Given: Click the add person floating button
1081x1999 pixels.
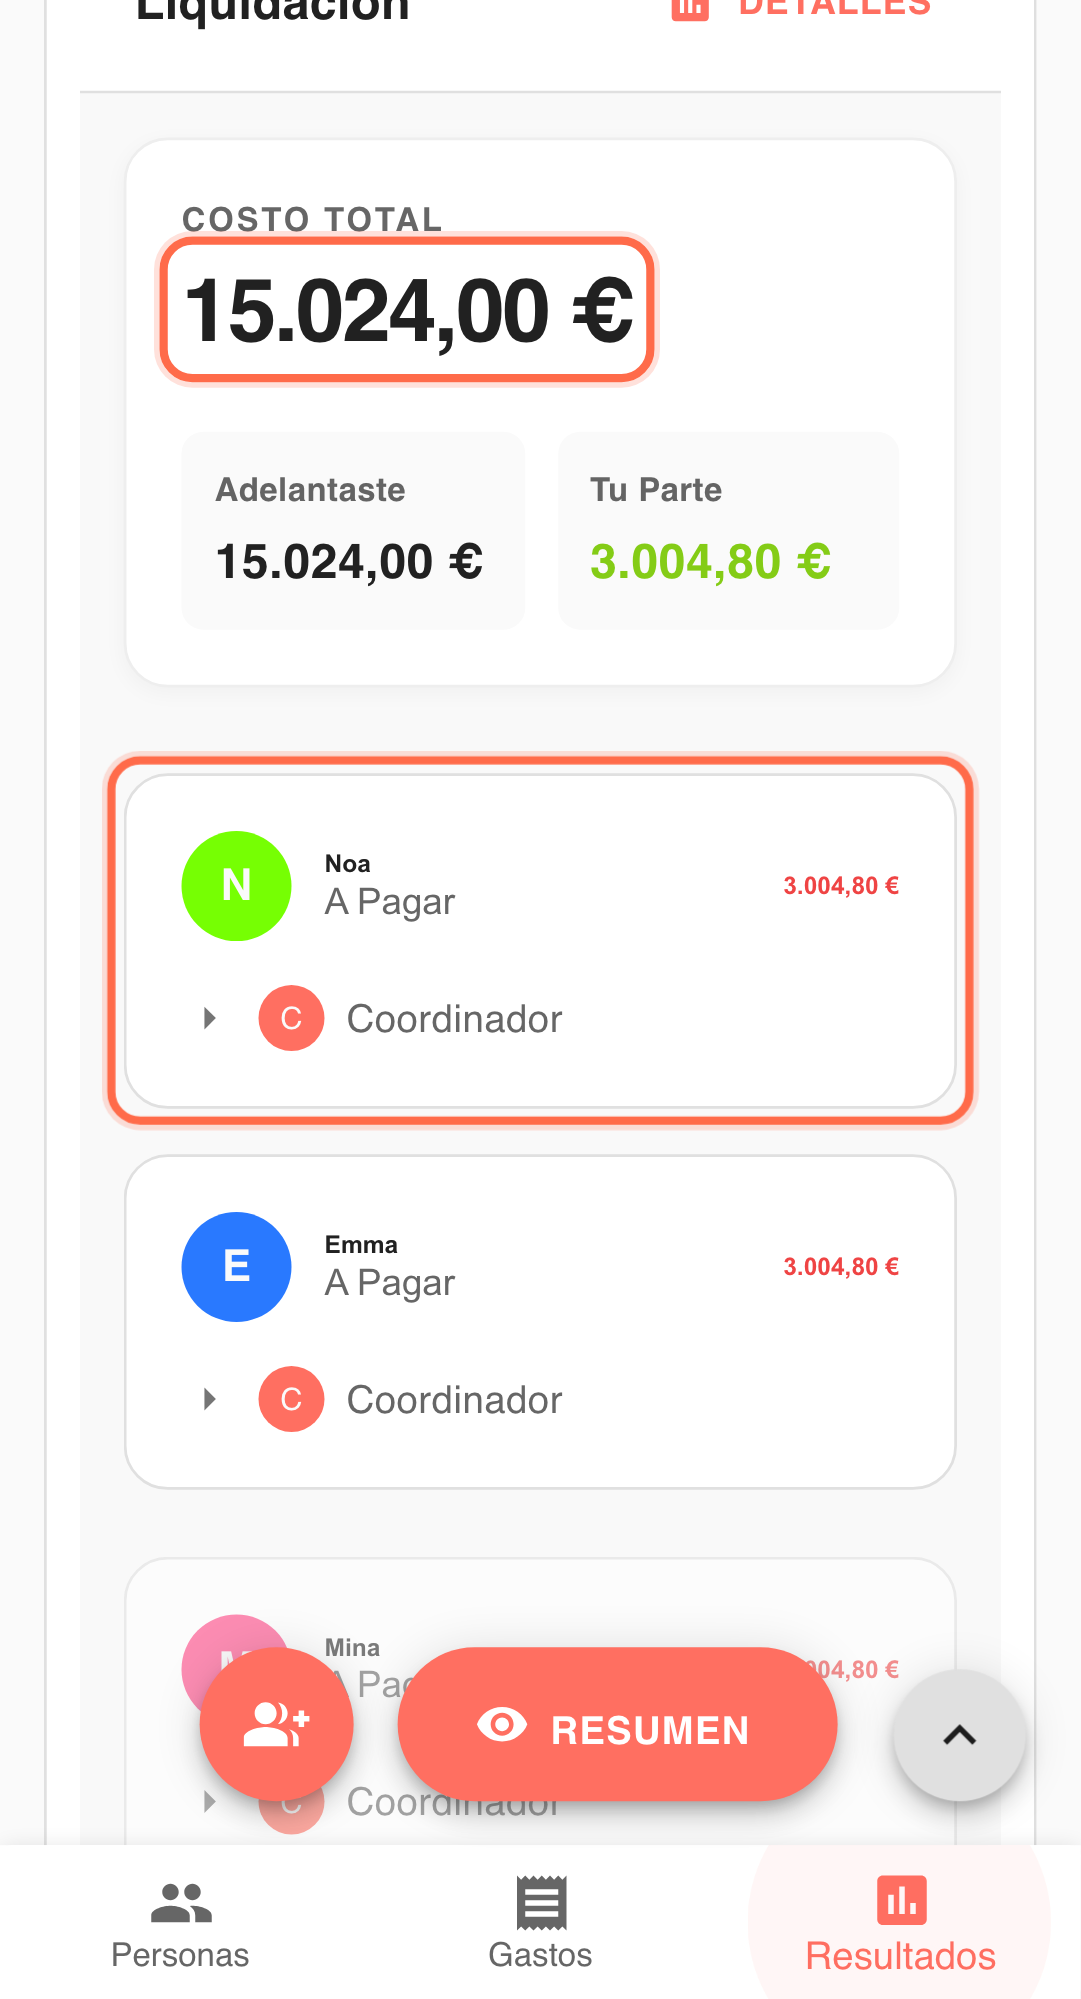Looking at the screenshot, I should [x=276, y=1725].
